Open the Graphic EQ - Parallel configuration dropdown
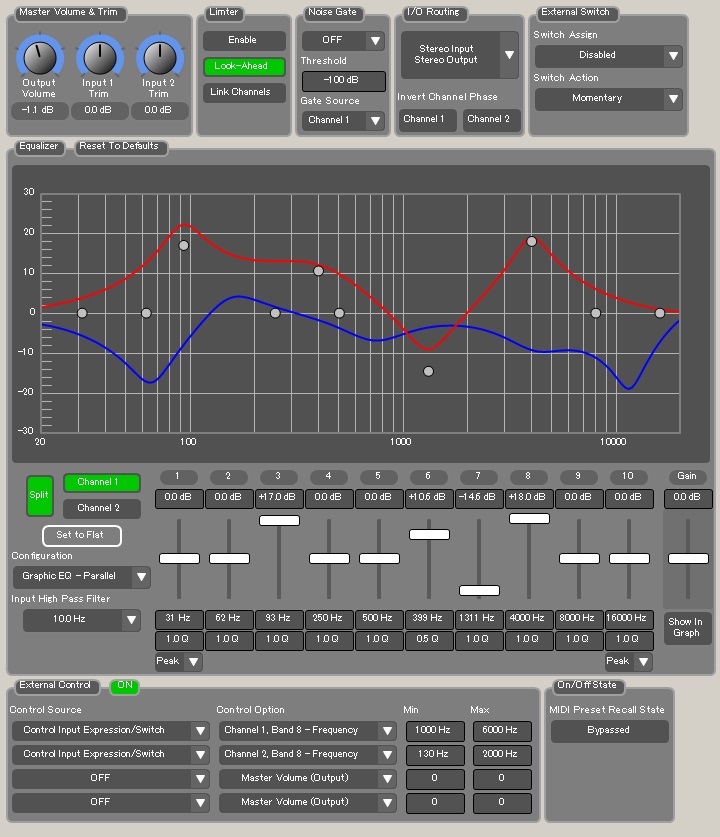This screenshot has width=720, height=837. point(82,577)
